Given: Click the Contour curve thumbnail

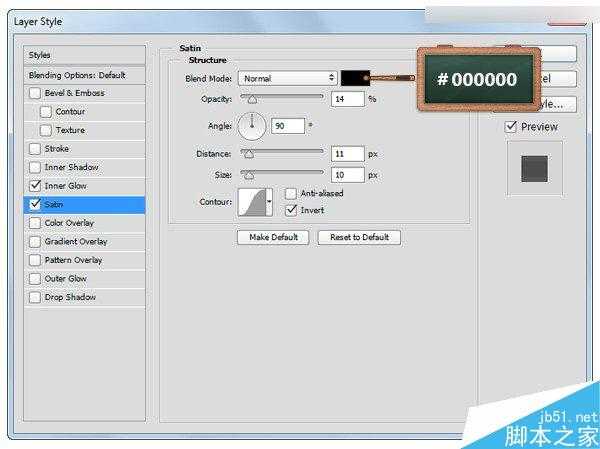Looking at the screenshot, I should click(250, 202).
